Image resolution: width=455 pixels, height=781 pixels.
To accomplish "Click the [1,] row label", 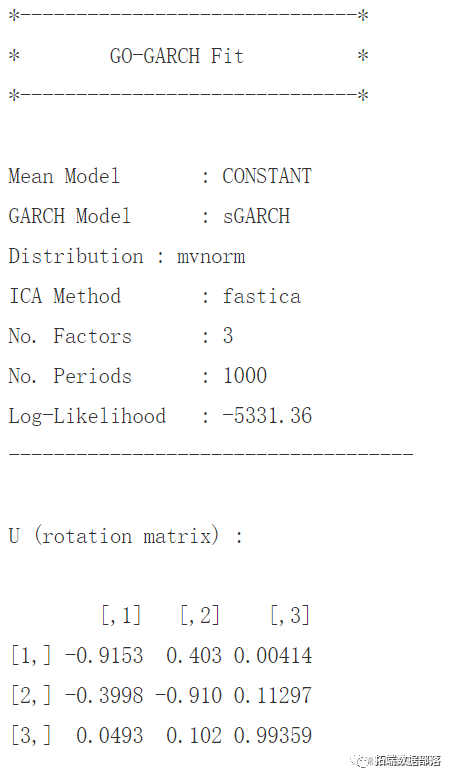I will pos(31,655).
